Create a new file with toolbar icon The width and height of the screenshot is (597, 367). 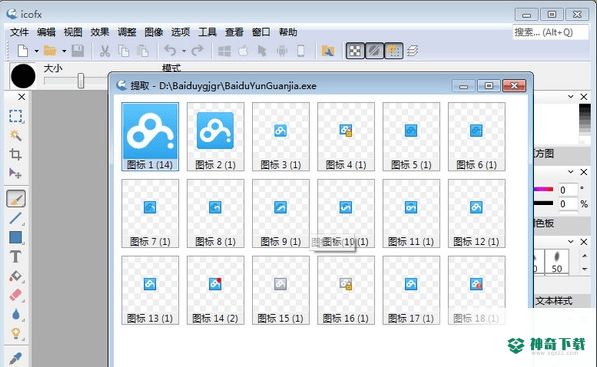point(23,51)
